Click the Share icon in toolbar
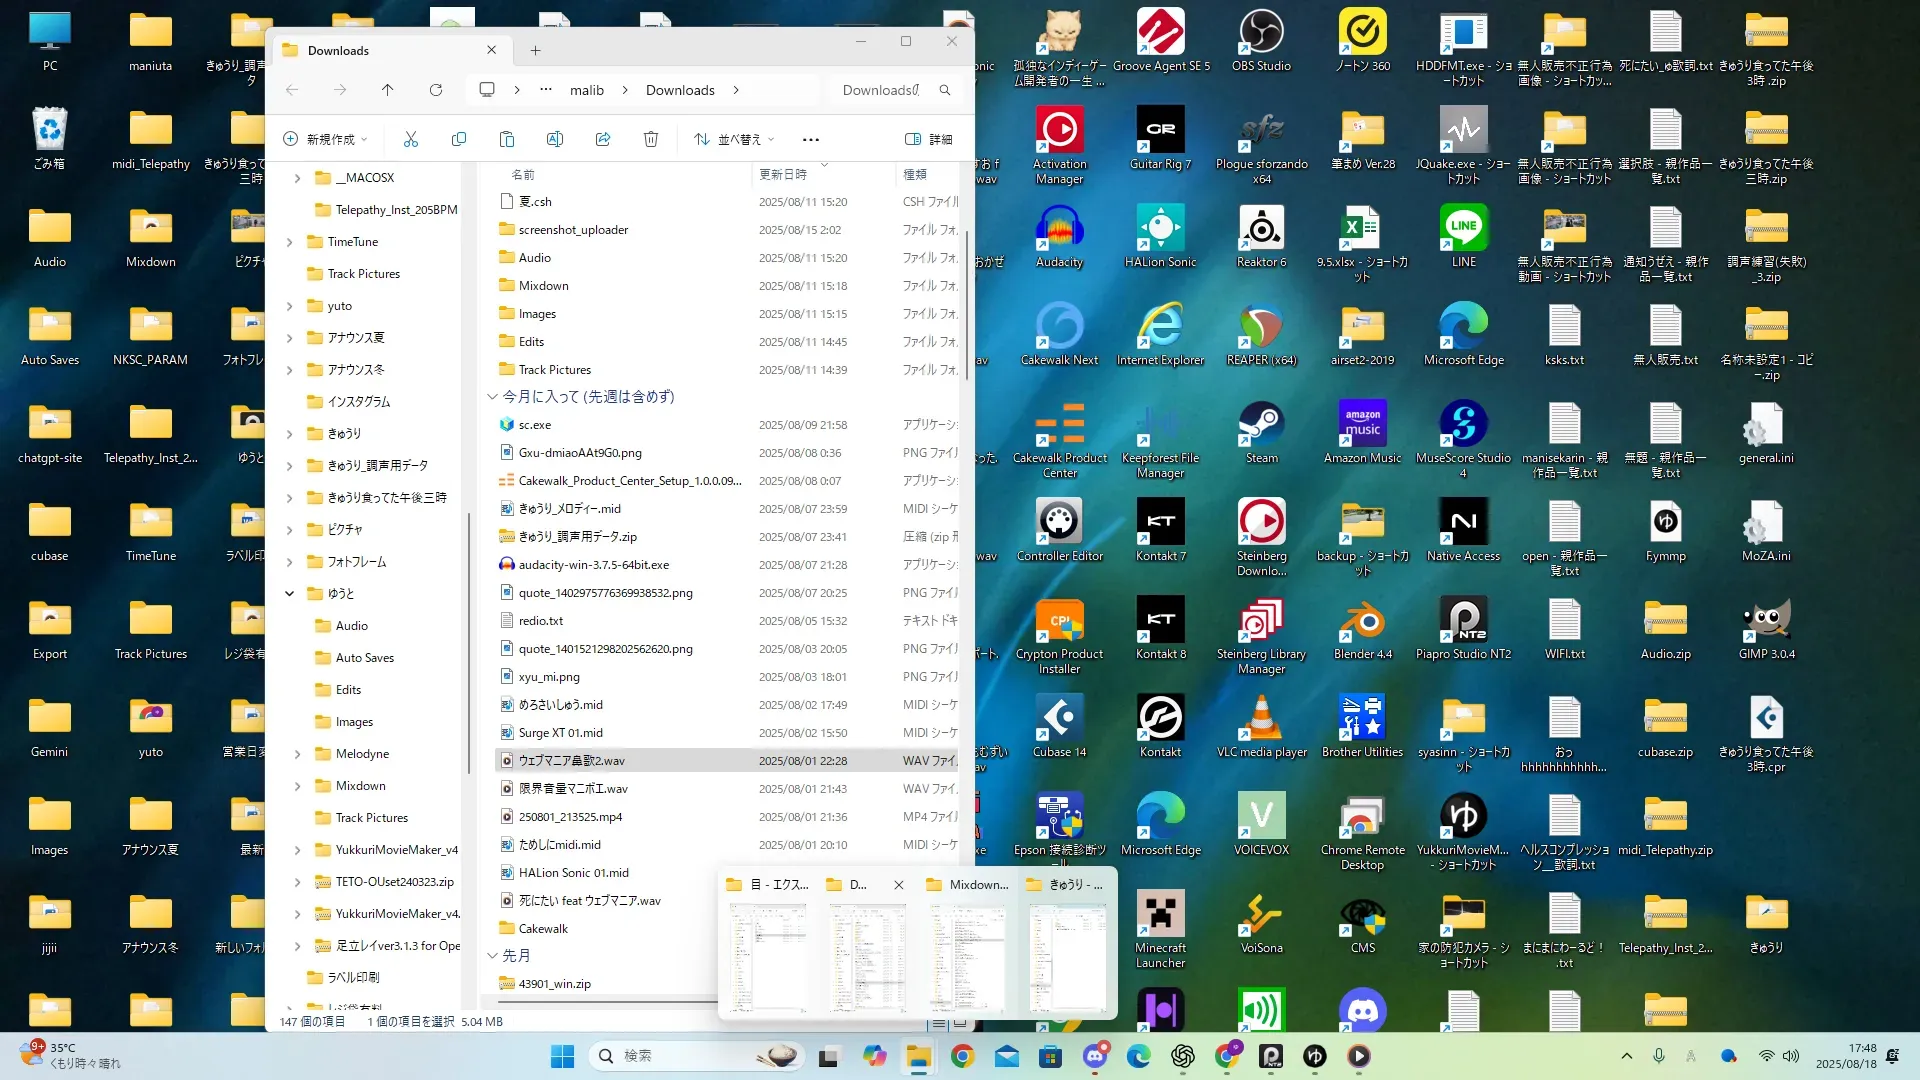 point(603,139)
